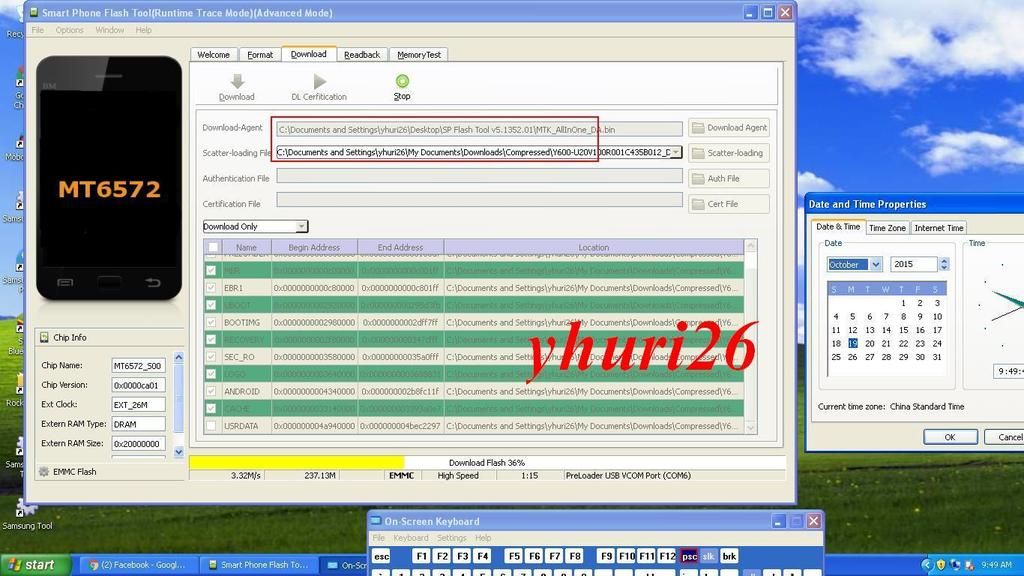
Task: Open the Time Zone tab
Action: tap(886, 228)
